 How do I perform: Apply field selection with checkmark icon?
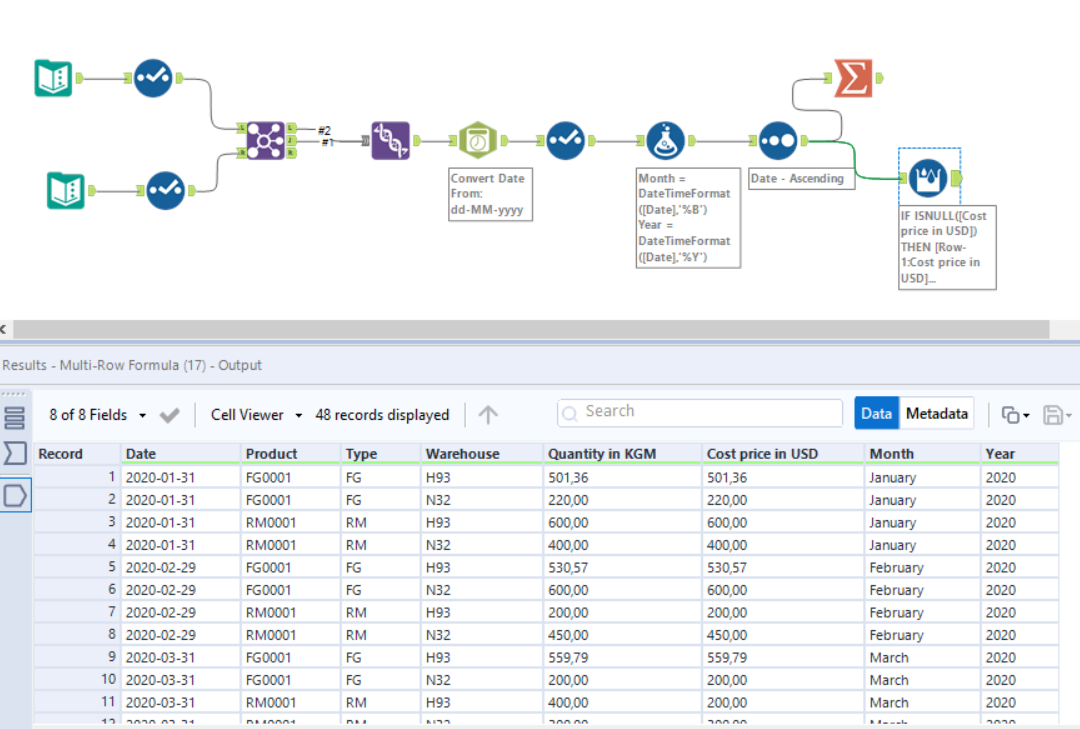click(x=169, y=415)
